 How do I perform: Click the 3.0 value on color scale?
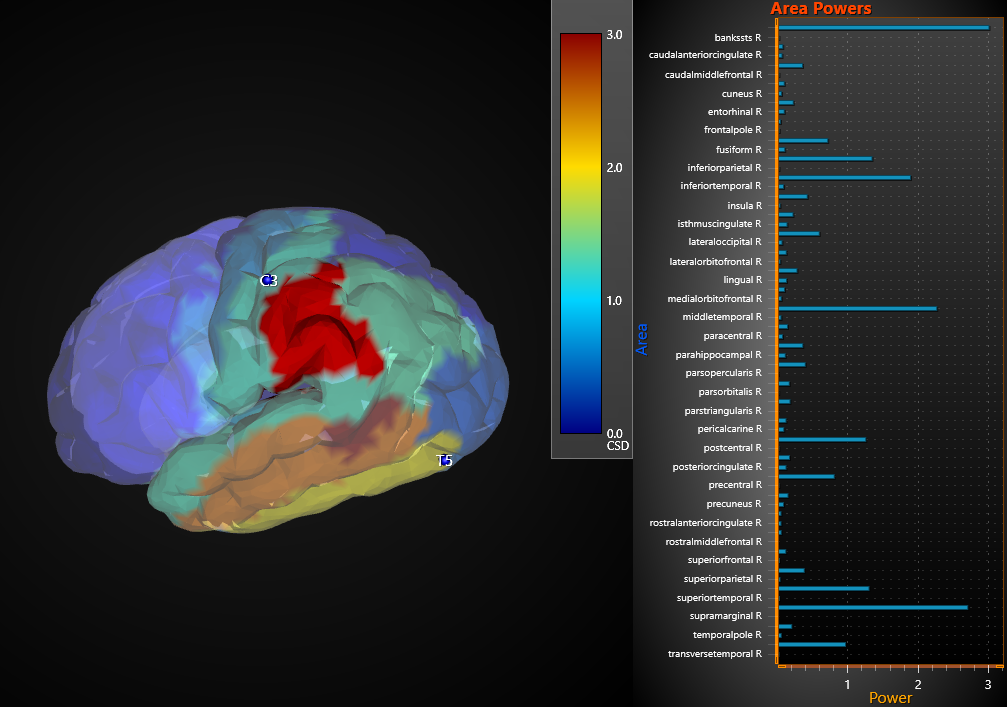(x=615, y=35)
